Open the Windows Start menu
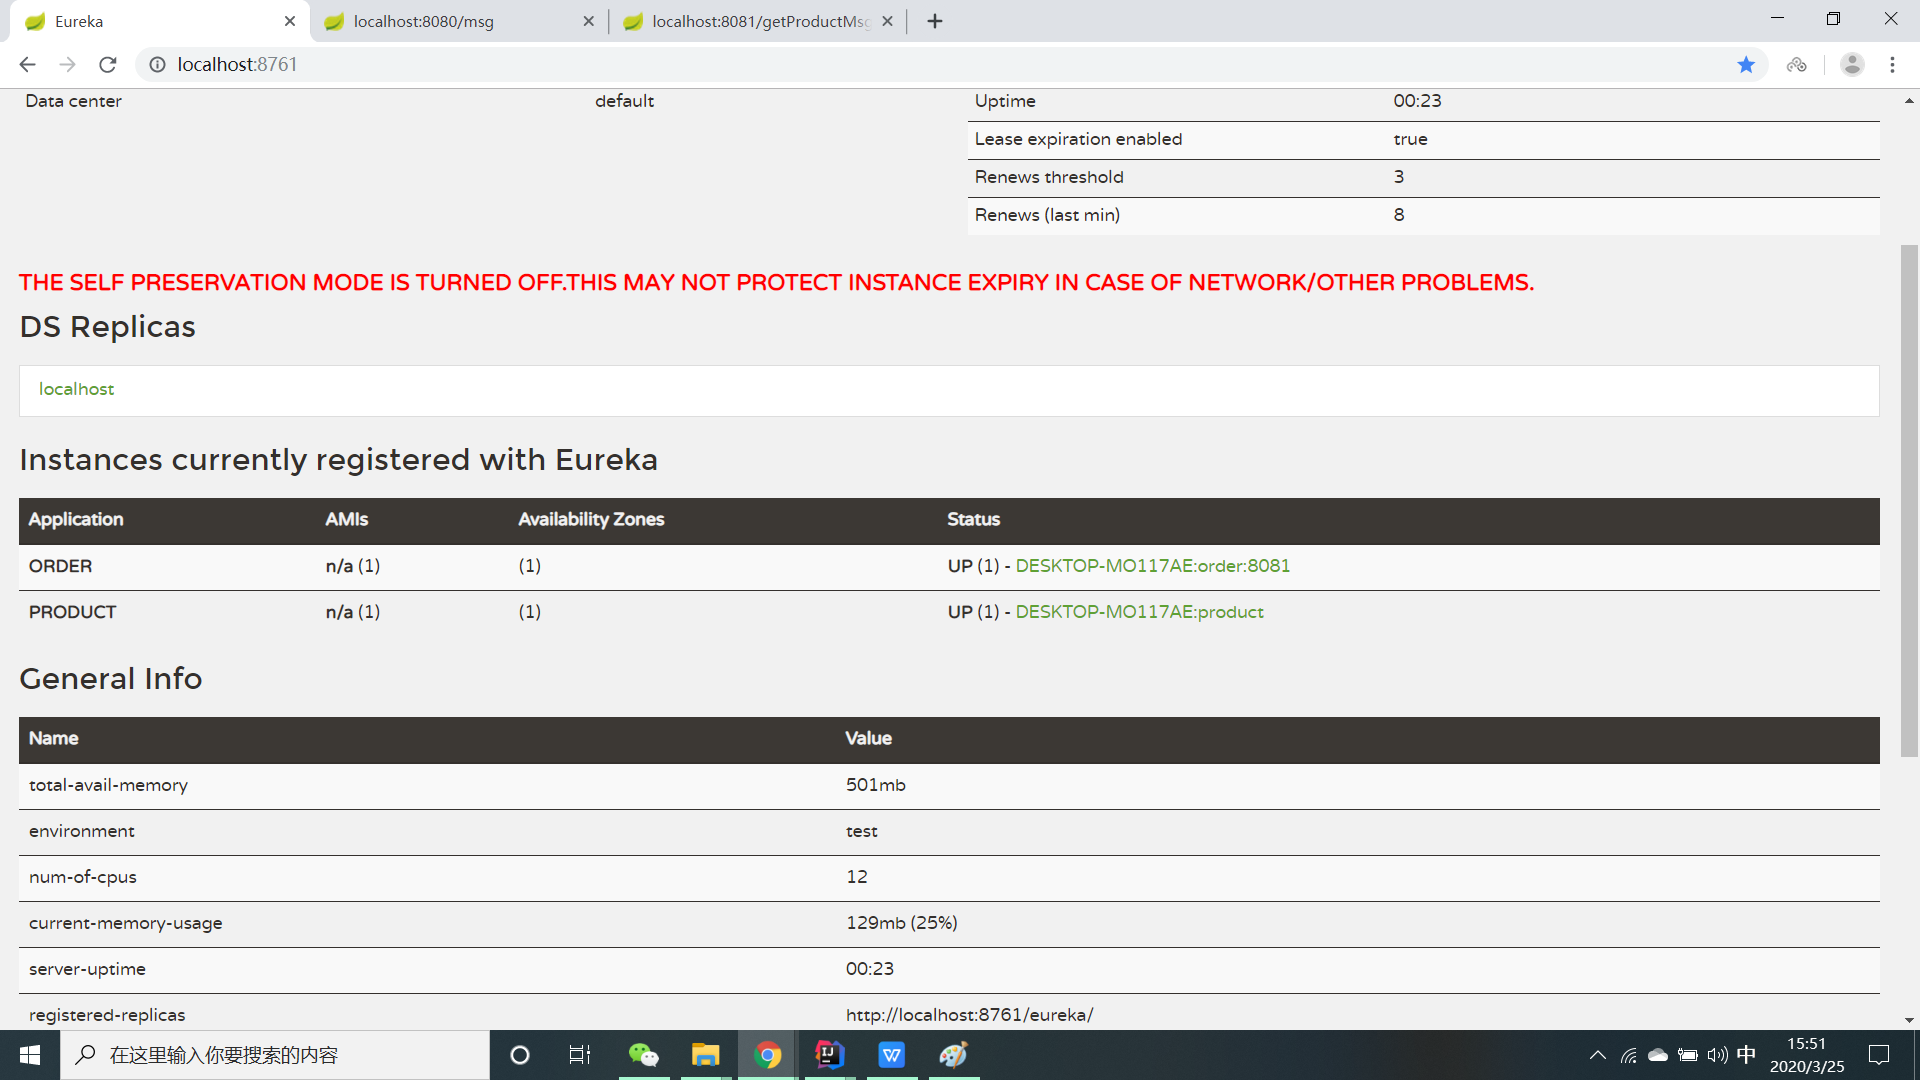The image size is (1920, 1080). point(30,1055)
